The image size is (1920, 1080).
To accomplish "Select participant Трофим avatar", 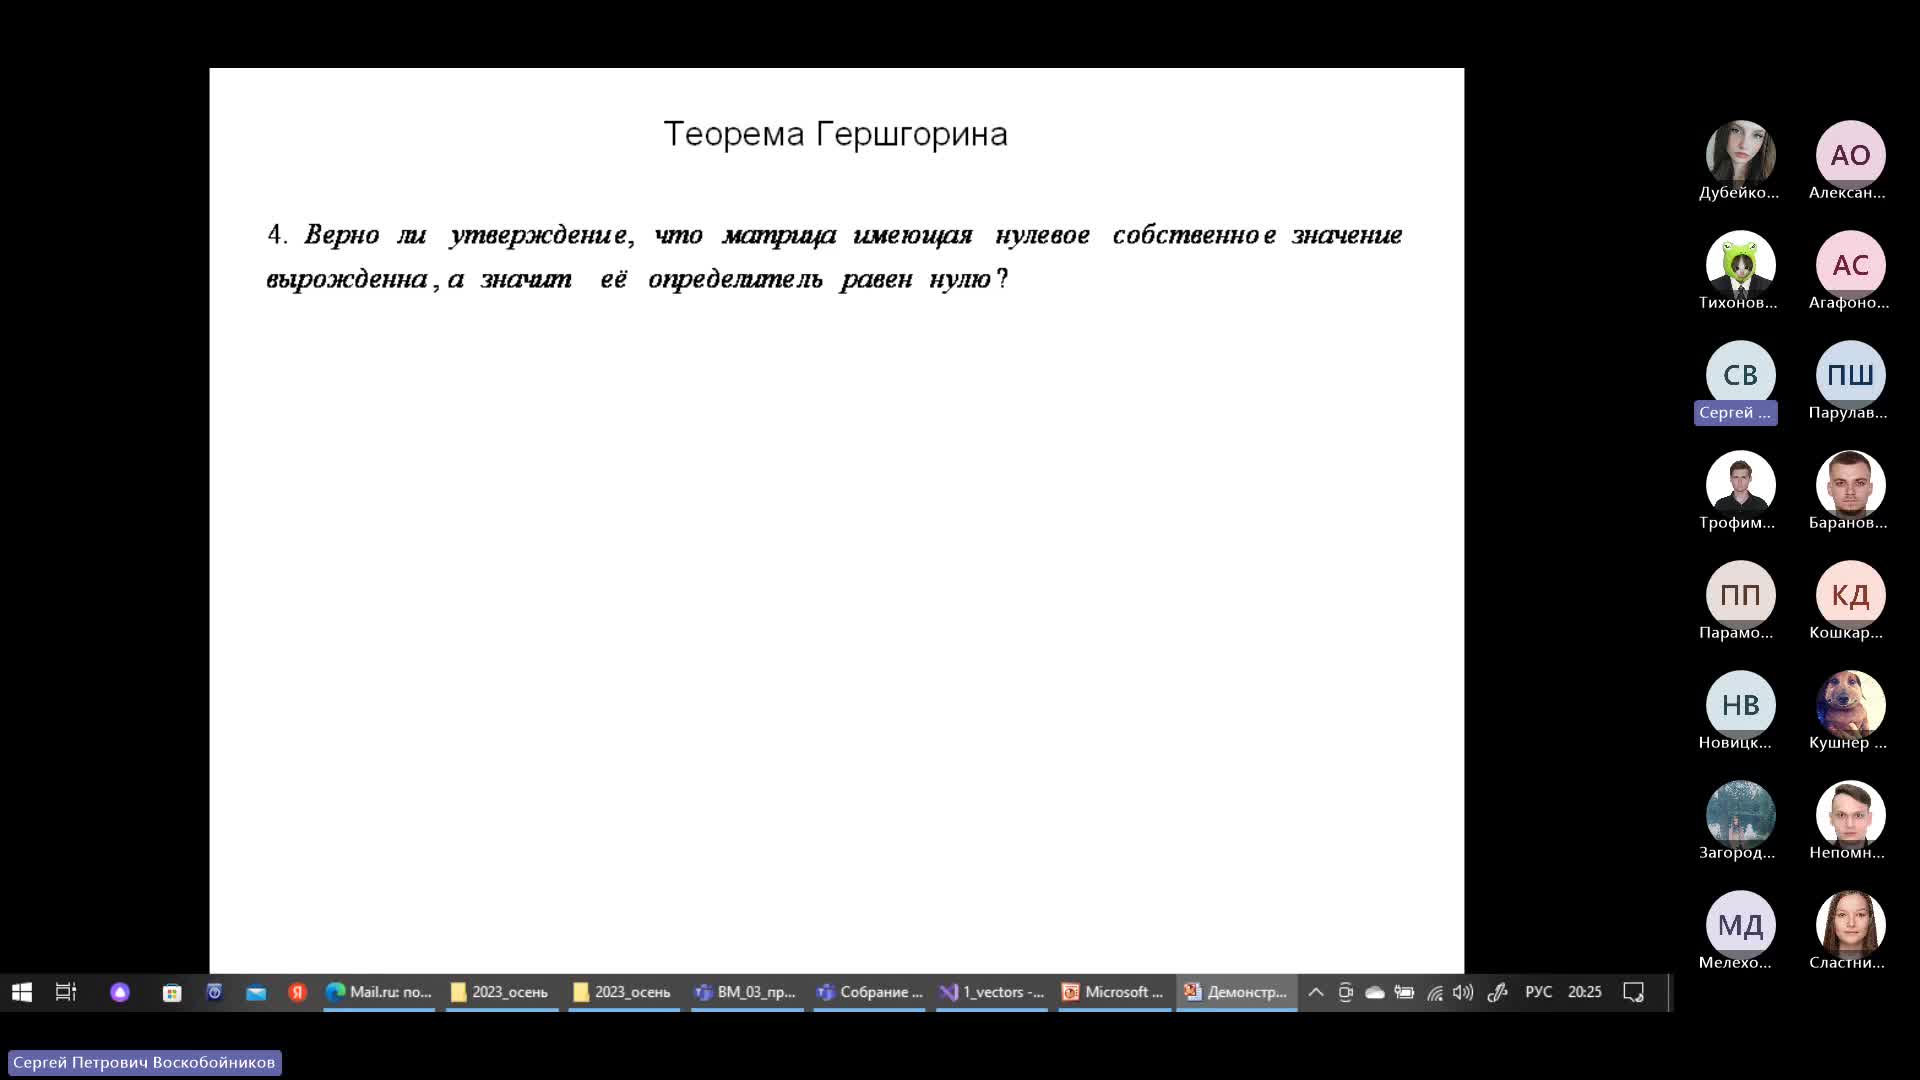I will pos(1740,485).
